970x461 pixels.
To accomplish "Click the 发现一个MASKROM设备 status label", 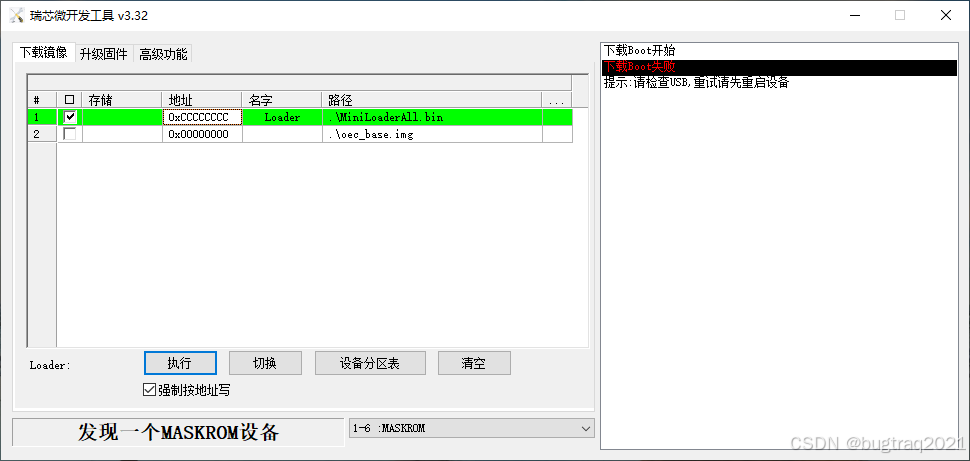I will (x=178, y=432).
